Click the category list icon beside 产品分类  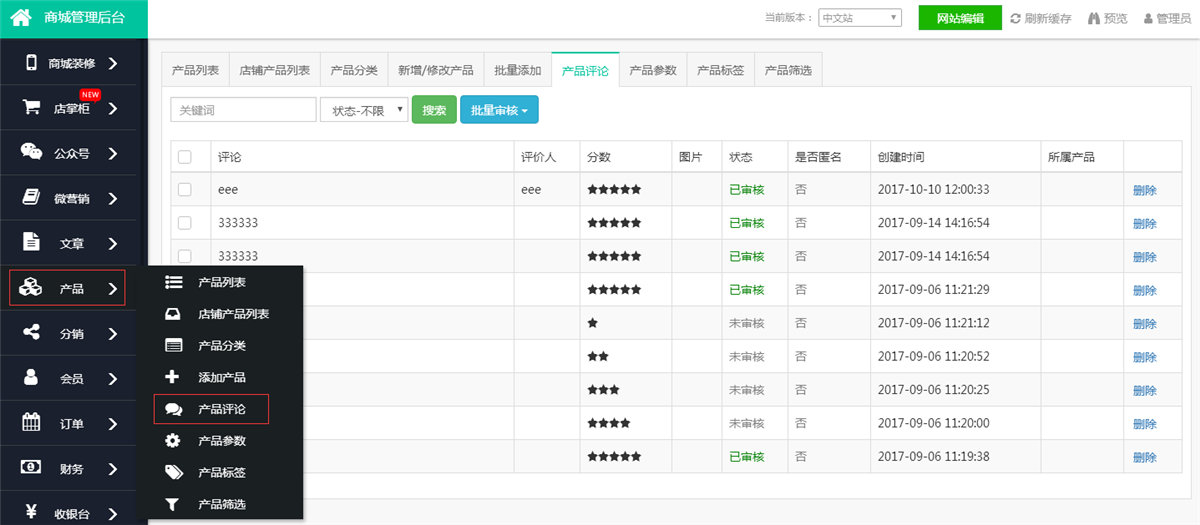click(173, 346)
